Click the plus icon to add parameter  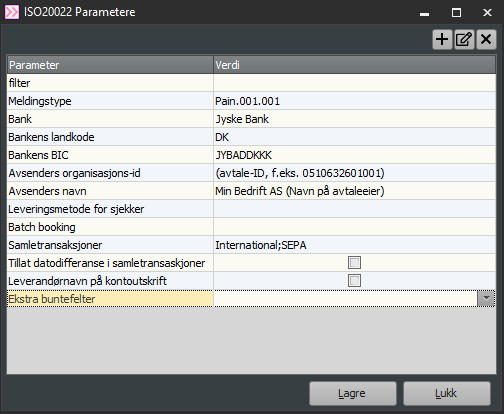click(x=442, y=39)
